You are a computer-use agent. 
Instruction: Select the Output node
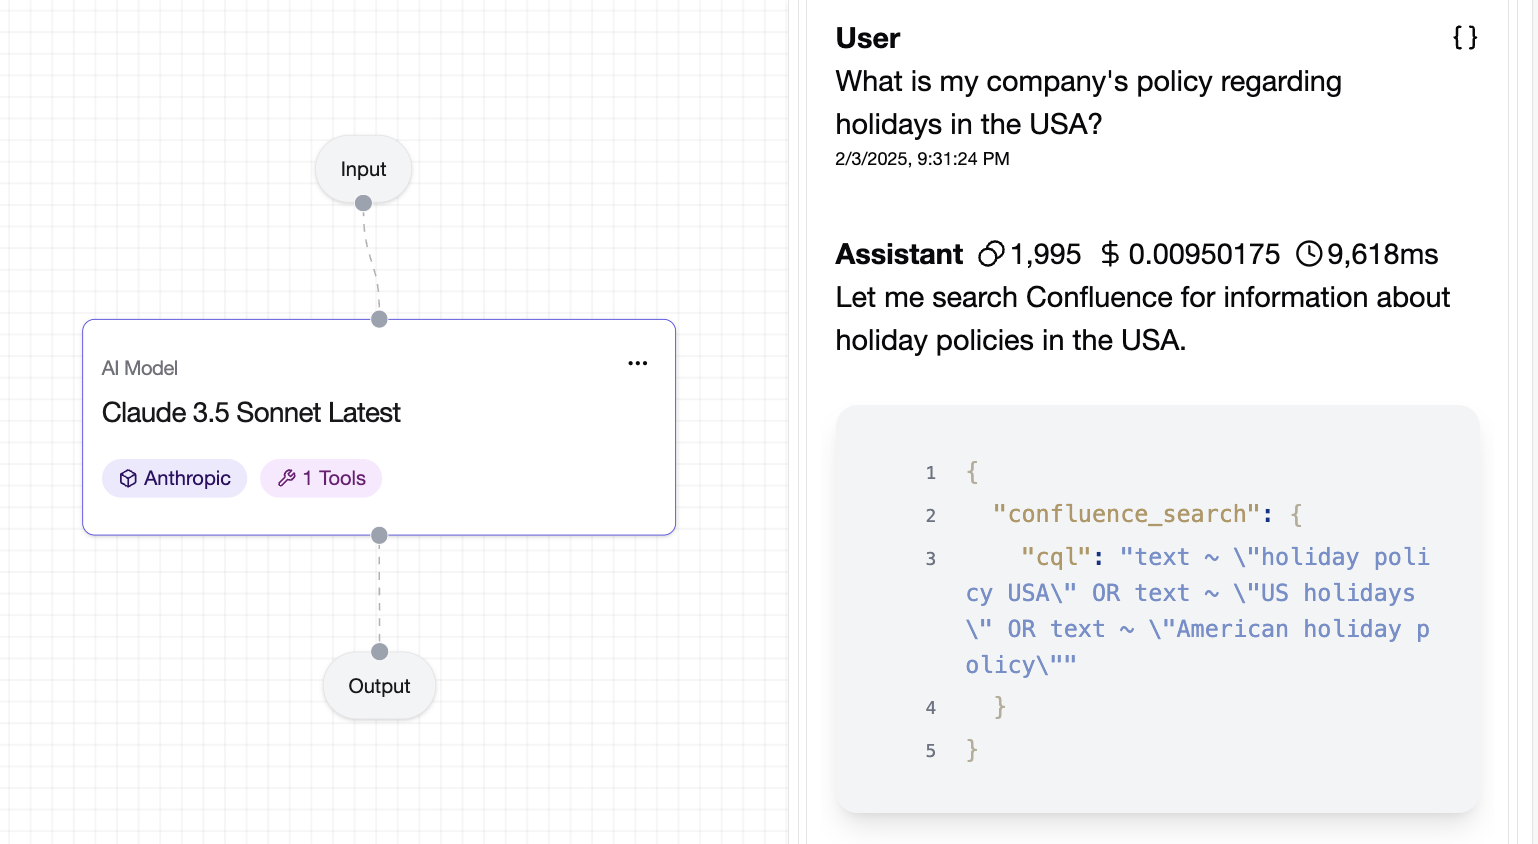(379, 686)
